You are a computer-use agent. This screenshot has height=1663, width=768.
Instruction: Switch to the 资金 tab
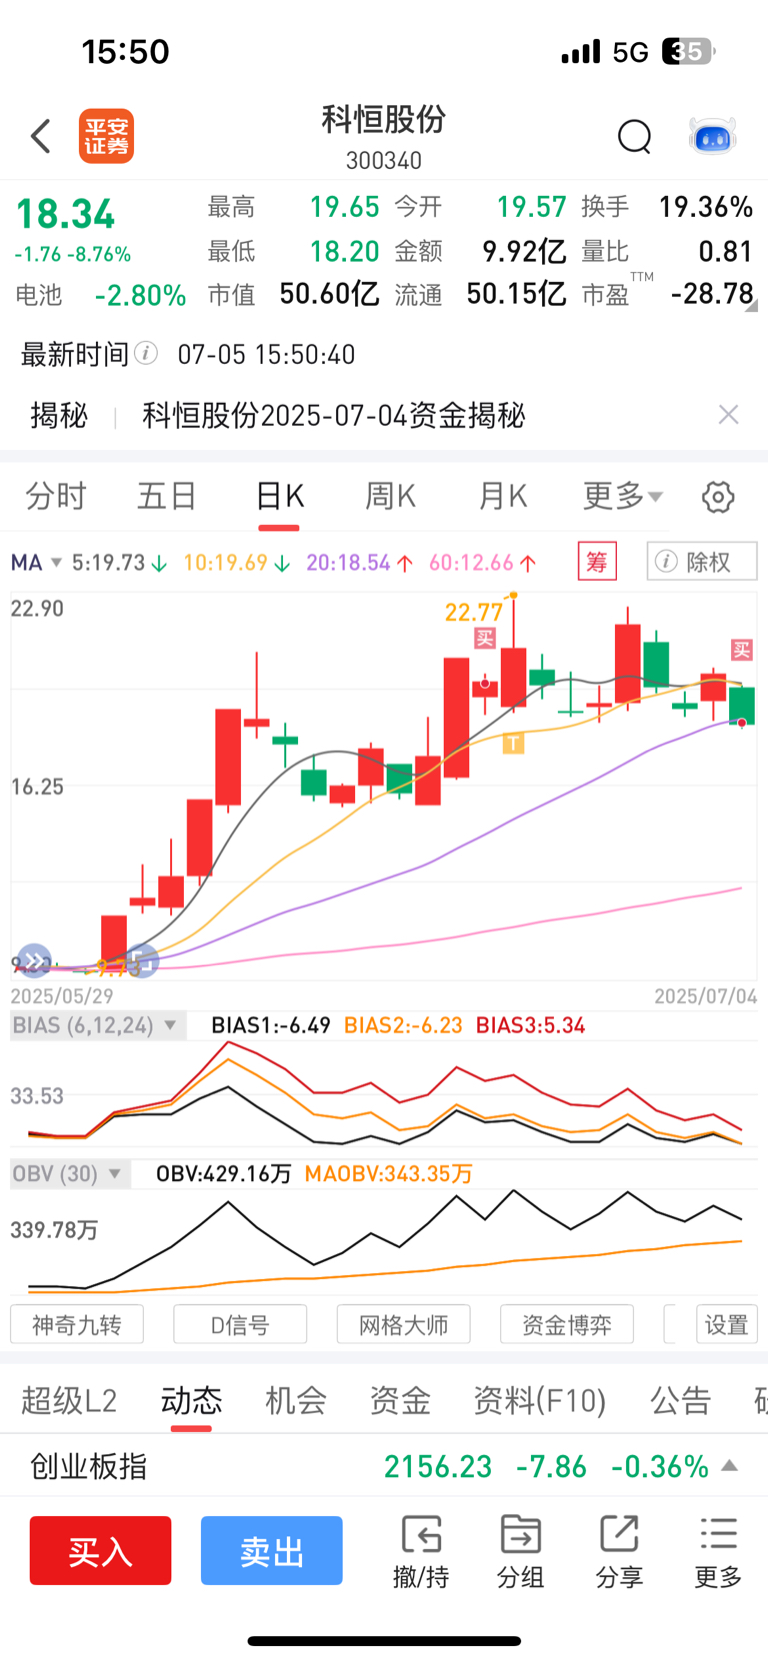(400, 1400)
